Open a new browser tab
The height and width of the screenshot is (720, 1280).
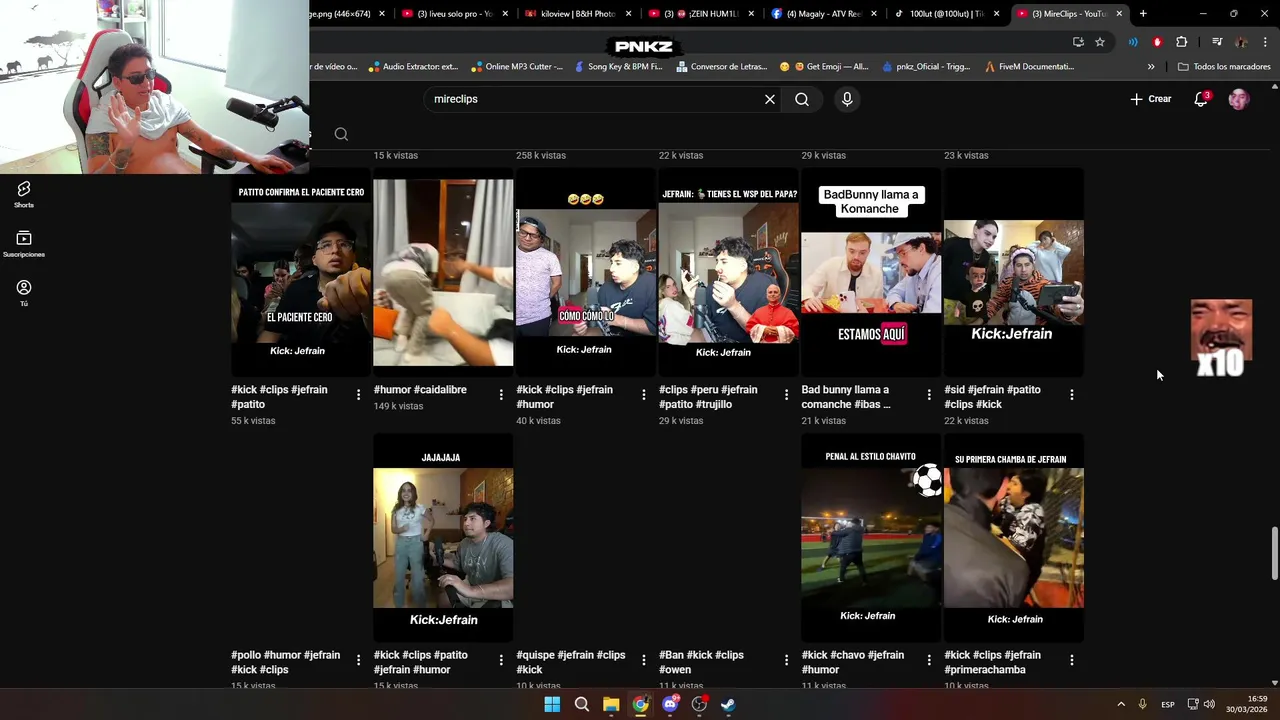[x=1143, y=14]
